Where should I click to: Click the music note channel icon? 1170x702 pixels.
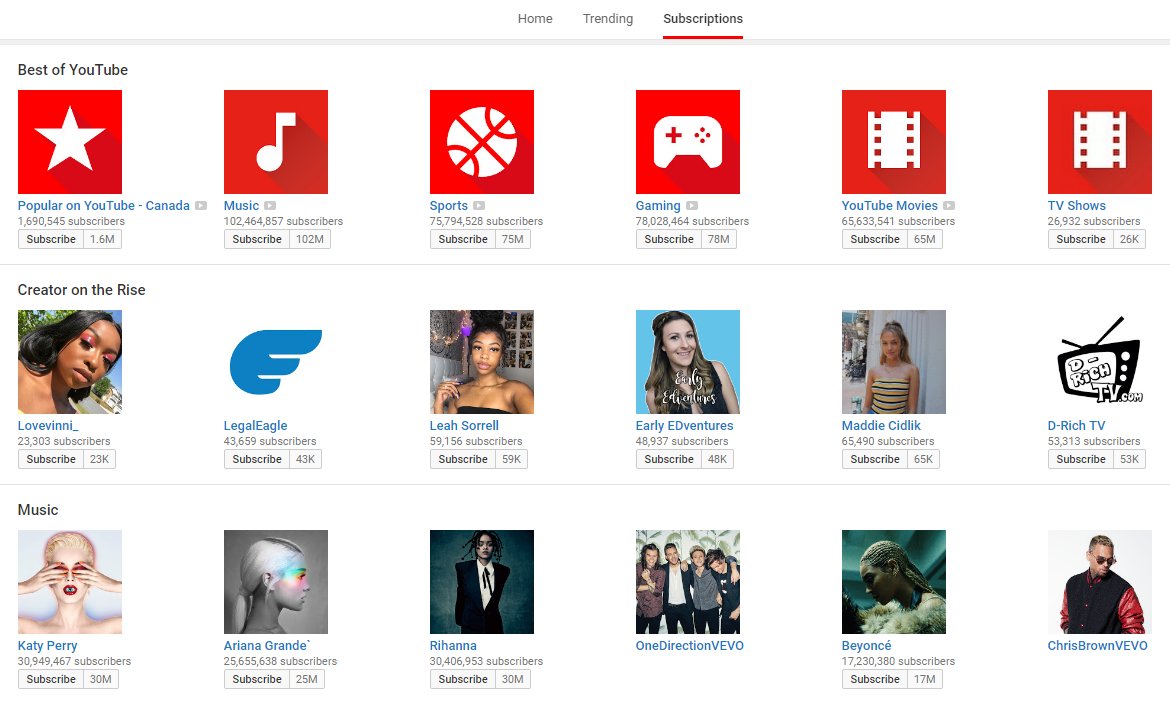276,142
